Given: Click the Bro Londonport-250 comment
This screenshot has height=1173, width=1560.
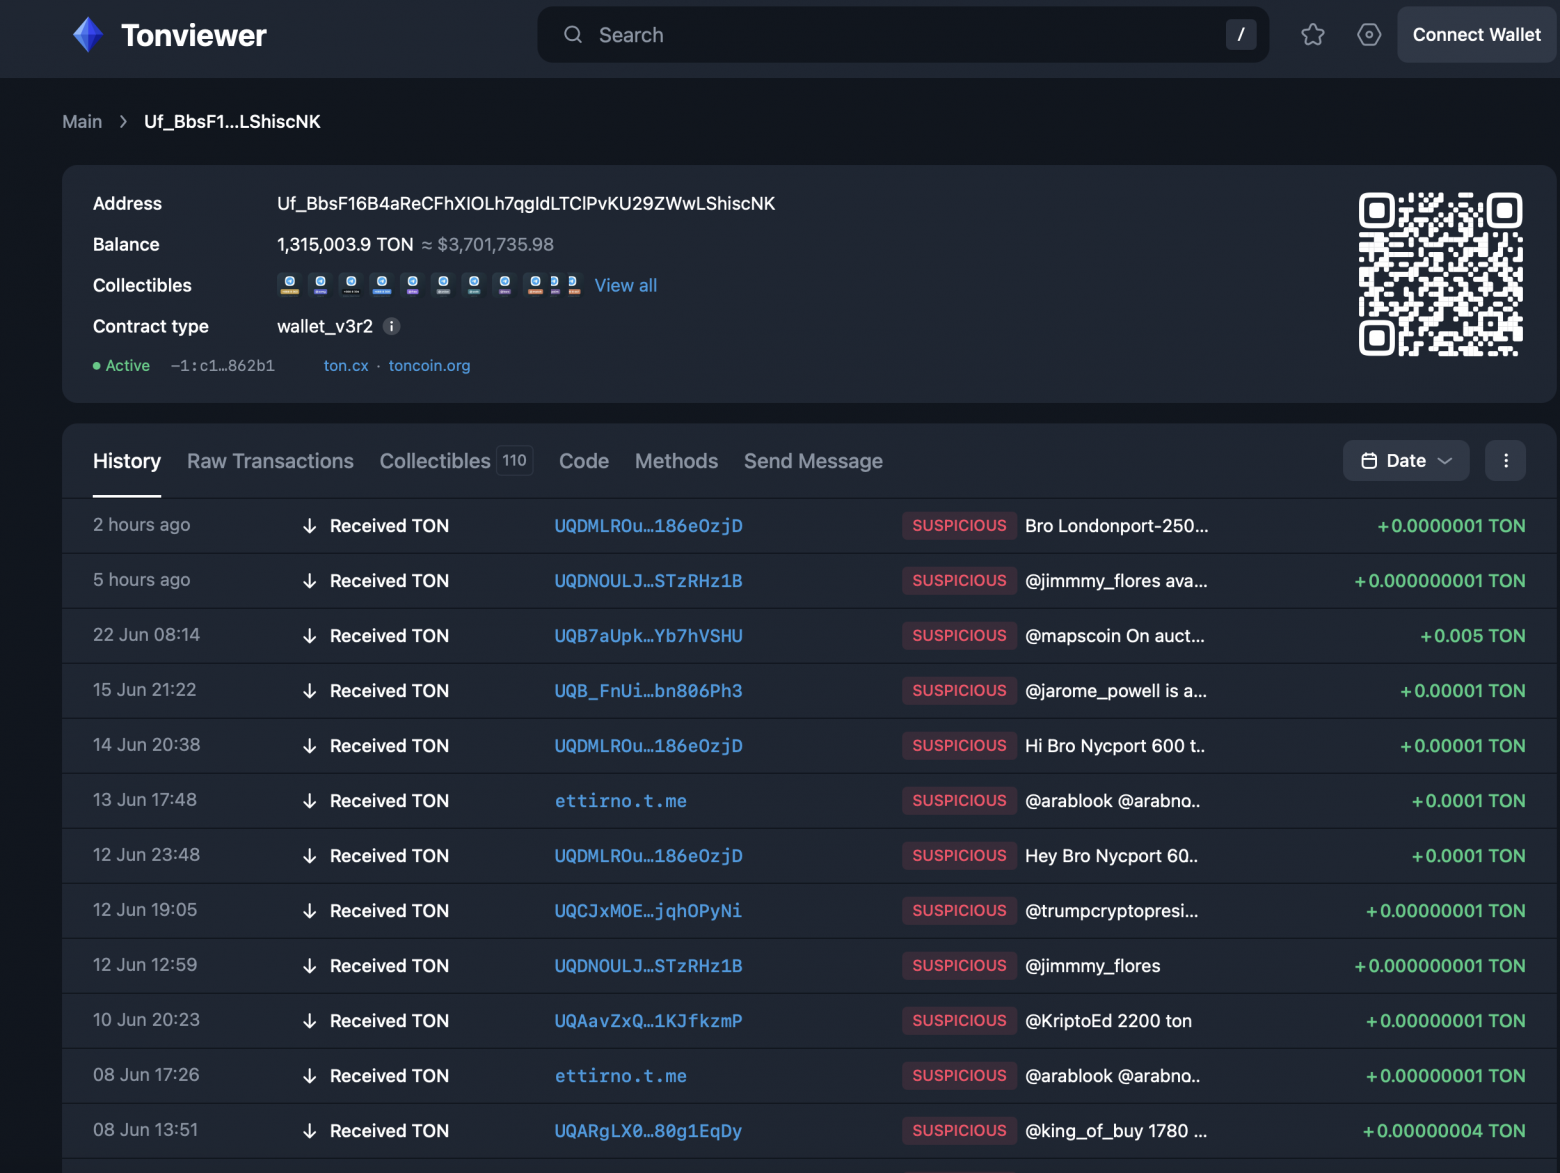Looking at the screenshot, I should (x=1117, y=526).
